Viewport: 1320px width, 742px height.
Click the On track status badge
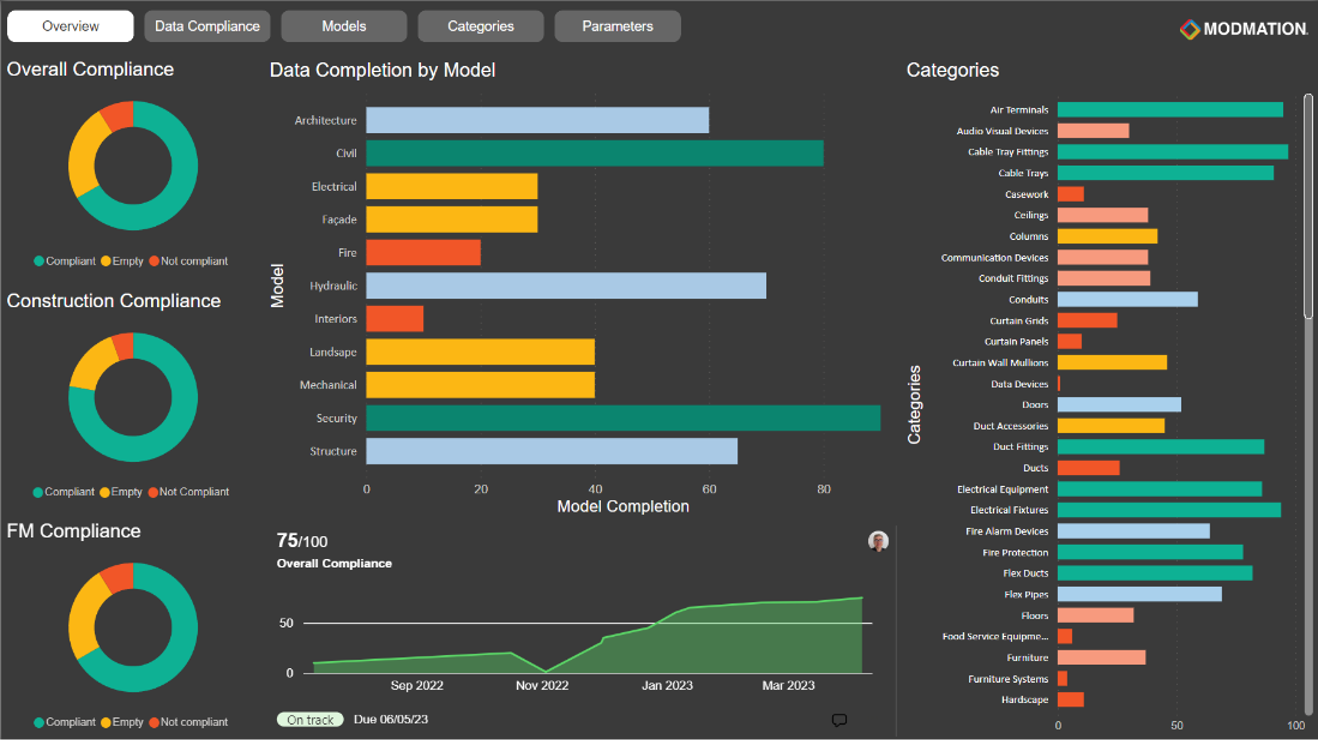(310, 720)
